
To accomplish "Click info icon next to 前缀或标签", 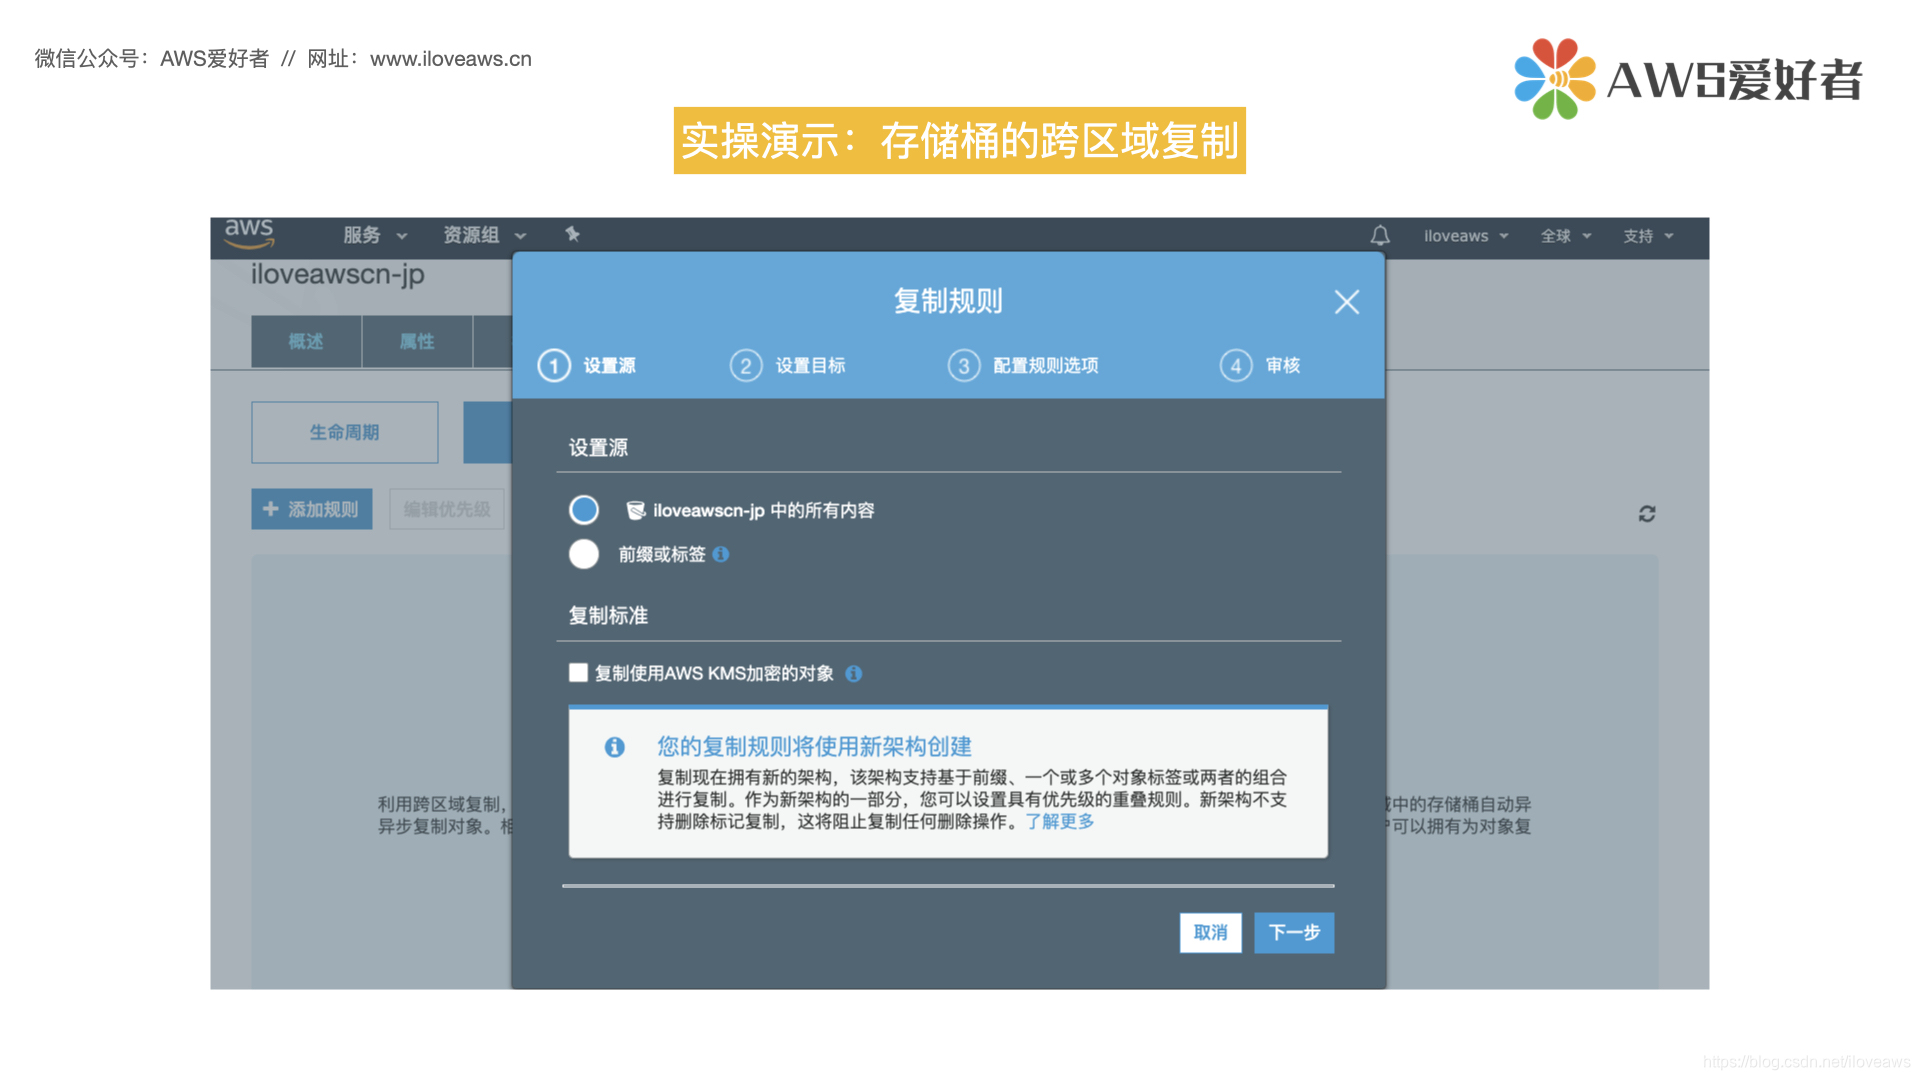I will 721,554.
